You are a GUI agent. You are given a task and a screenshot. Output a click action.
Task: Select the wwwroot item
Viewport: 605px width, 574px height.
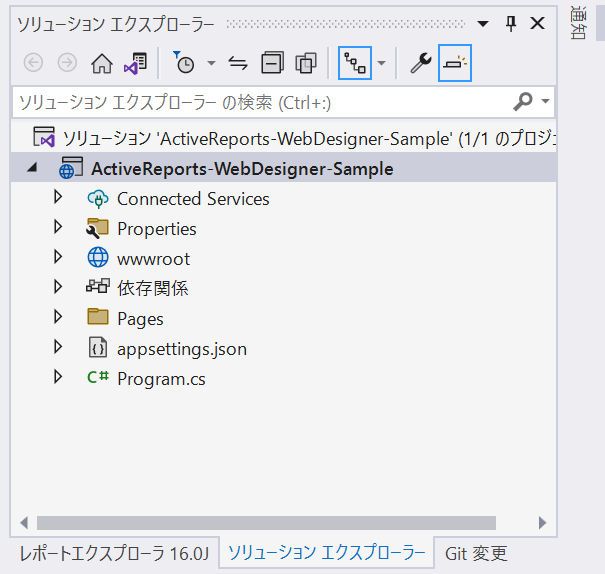[154, 259]
